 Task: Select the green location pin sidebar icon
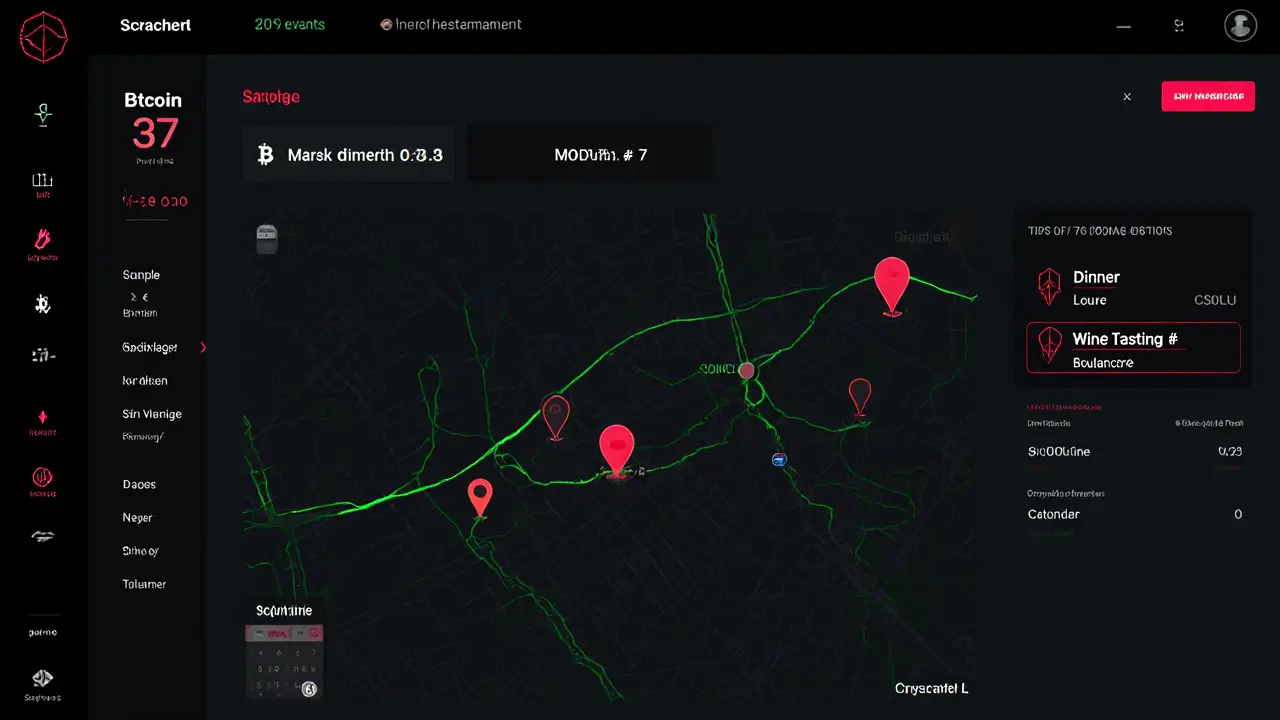point(42,113)
